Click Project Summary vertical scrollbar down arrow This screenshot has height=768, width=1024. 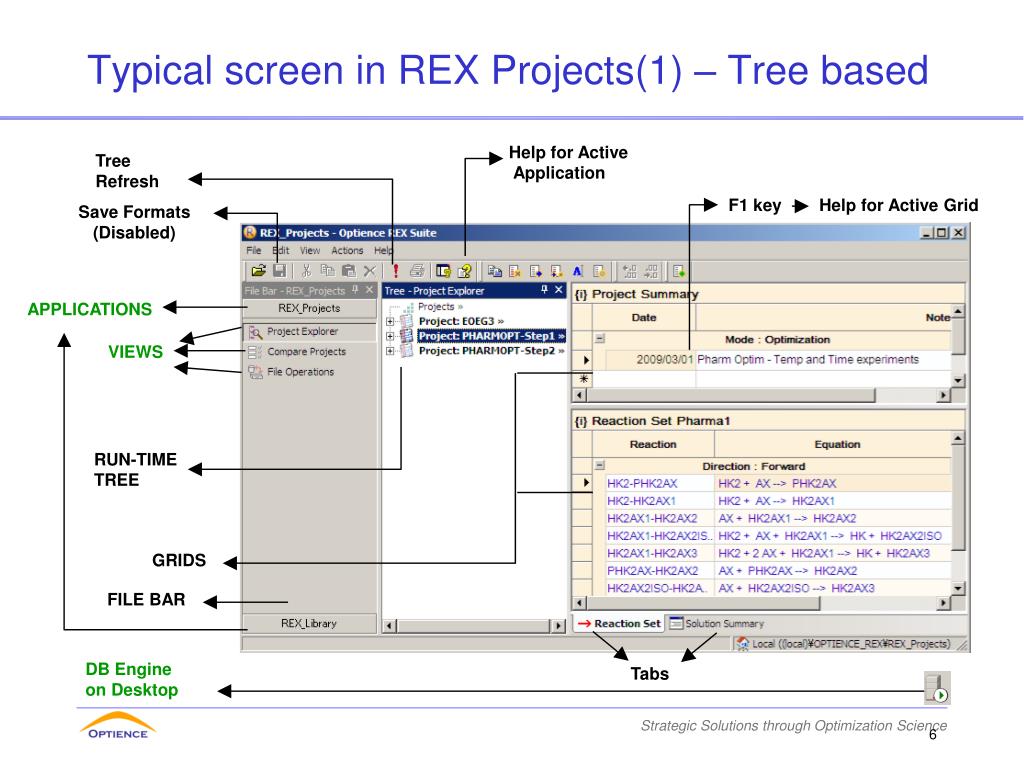point(958,380)
